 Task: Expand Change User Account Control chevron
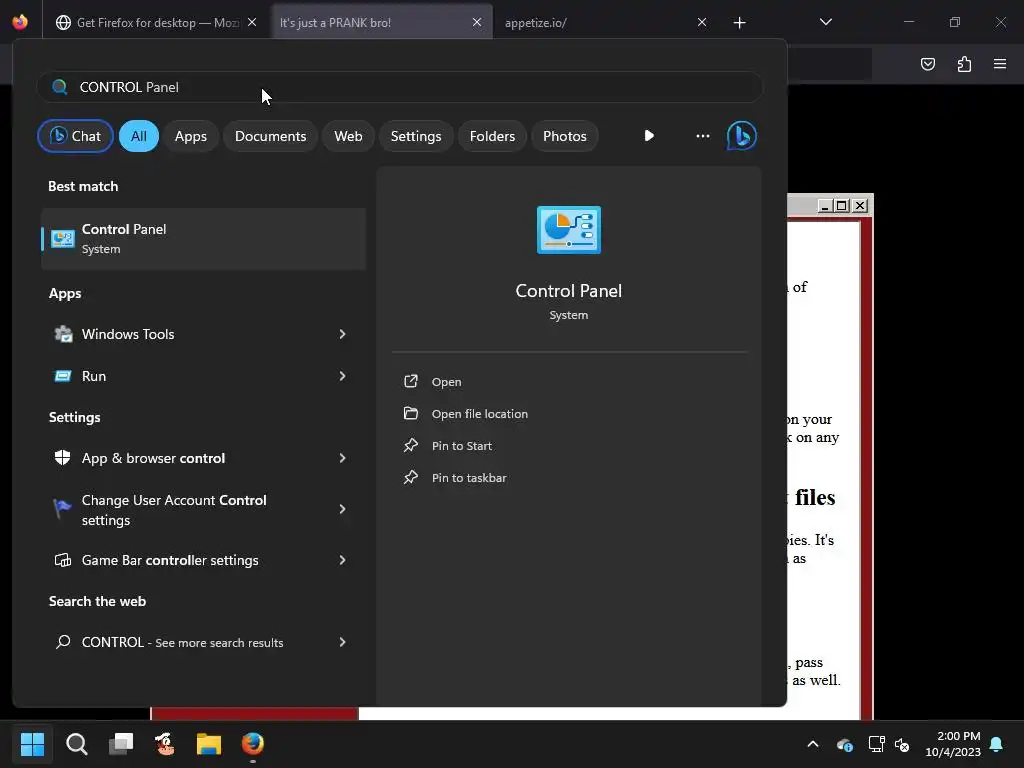[342, 509]
